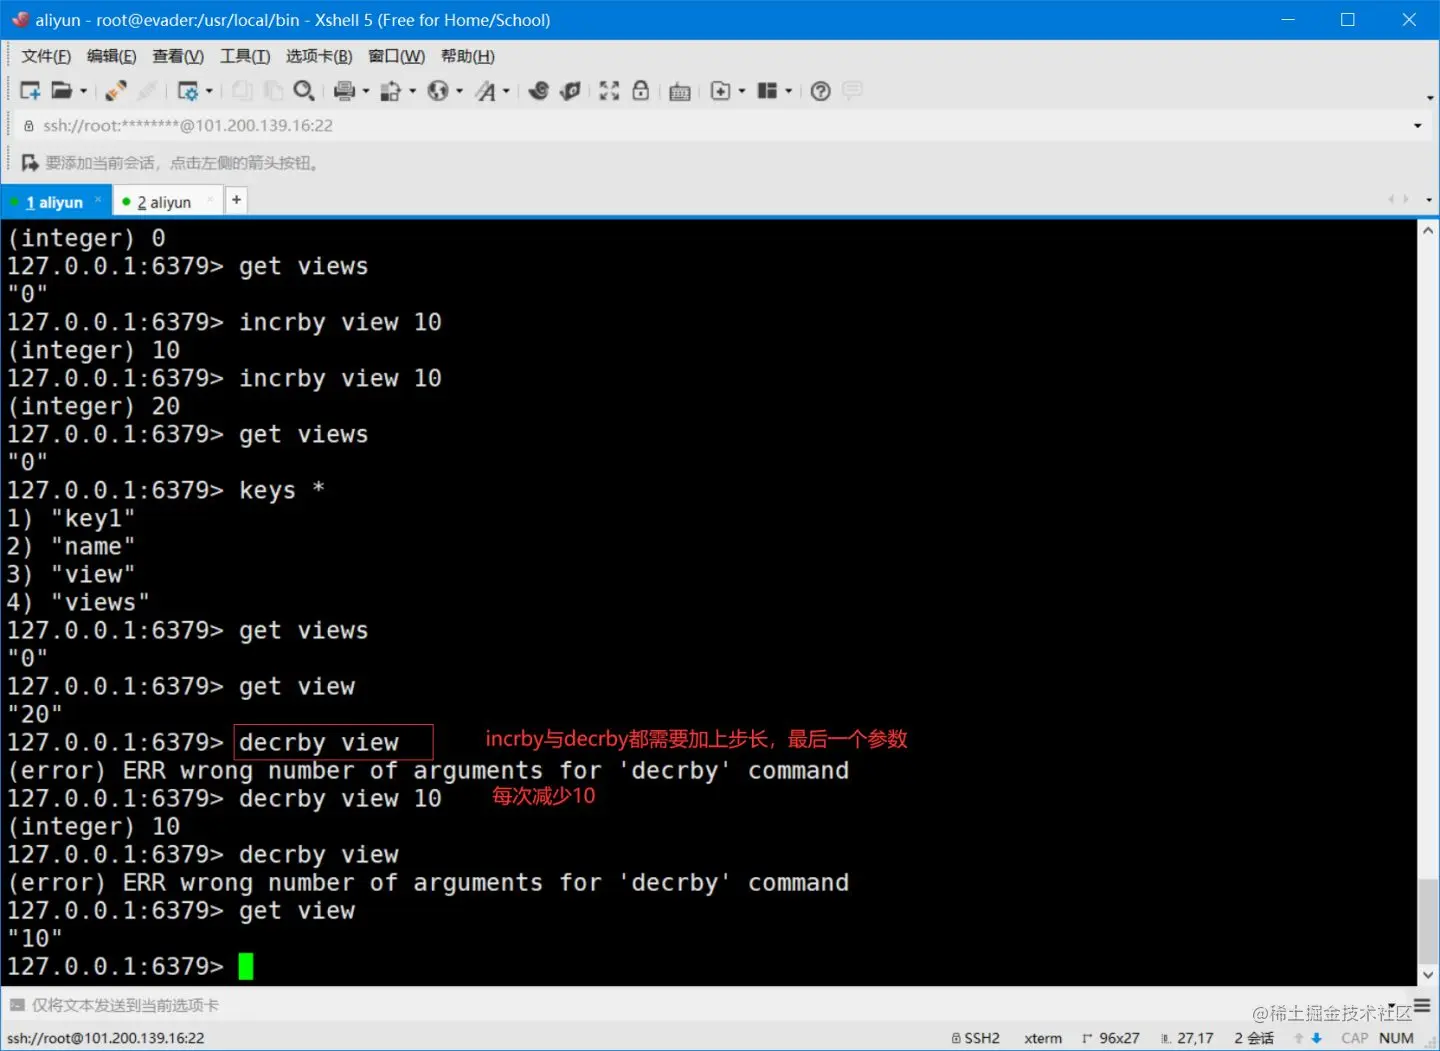This screenshot has height=1051, width=1440.
Task: Add a new tab with plus button
Action: pos(237,200)
